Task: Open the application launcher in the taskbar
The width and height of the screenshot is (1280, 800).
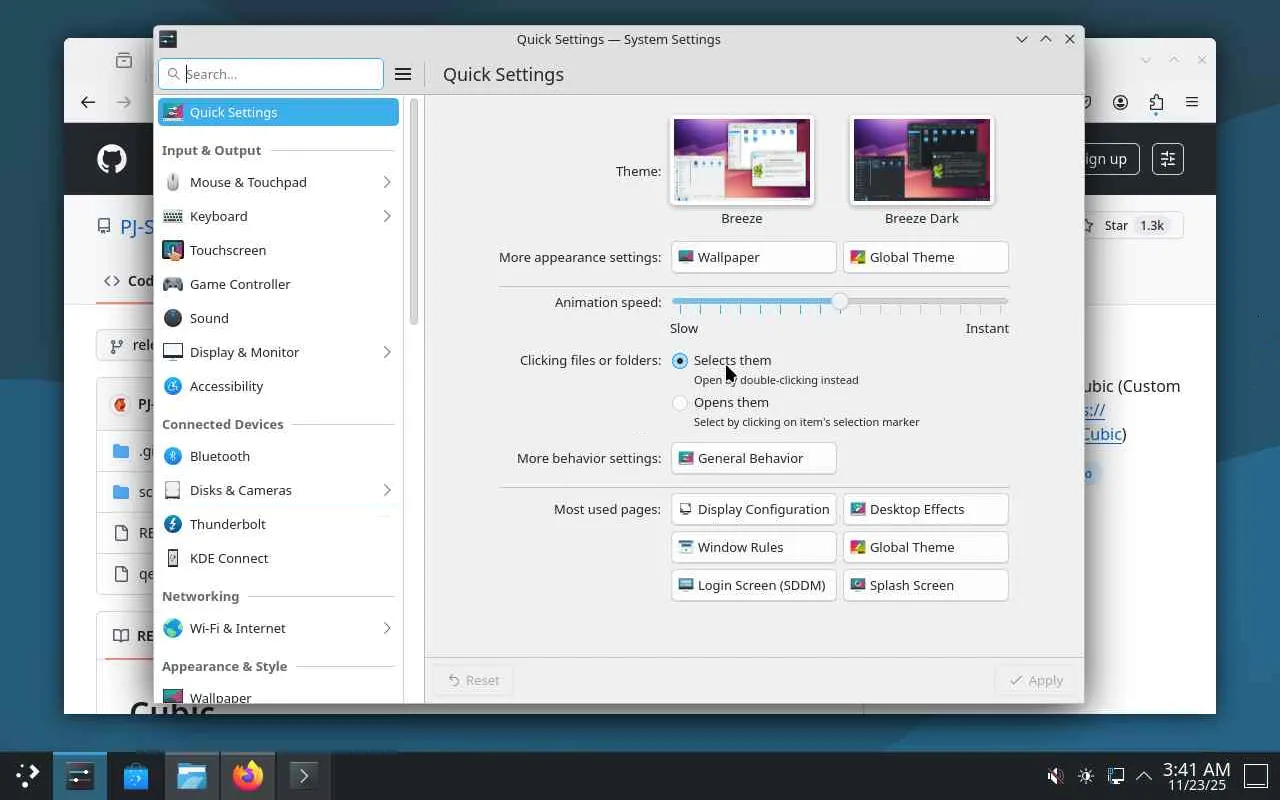Action: [x=27, y=775]
